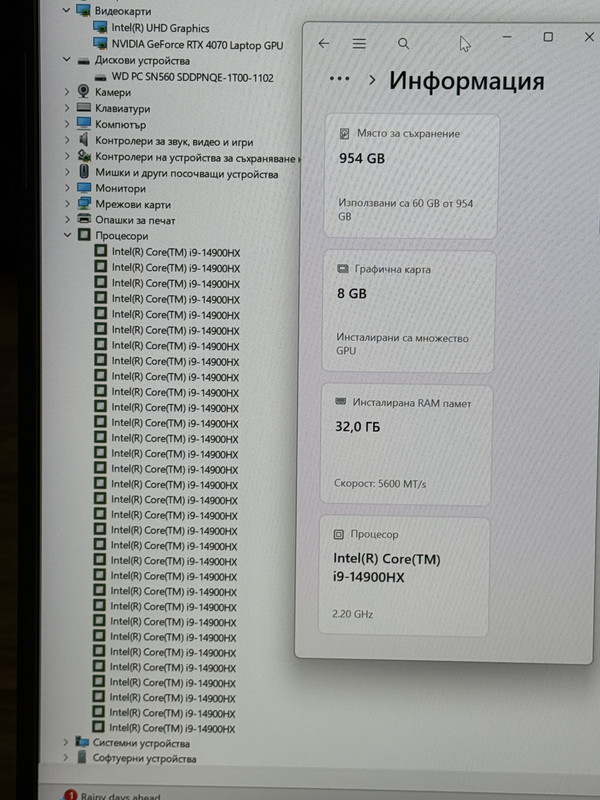The height and width of the screenshot is (800, 600).
Task: Click the Мрежови карти network icon
Action: coord(84,204)
